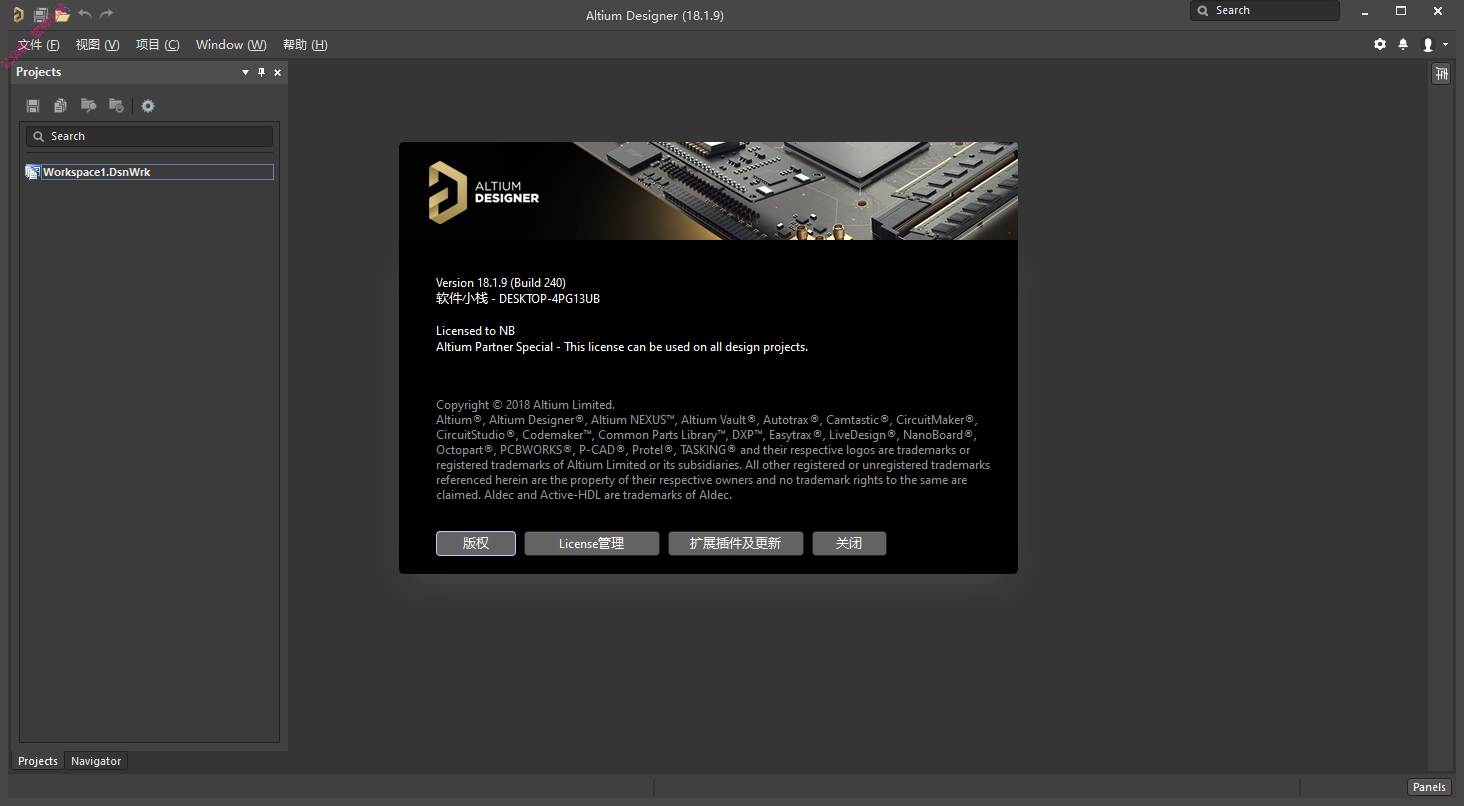Switch to the Navigator tab
Viewport: 1464px width, 806px height.
[x=96, y=761]
